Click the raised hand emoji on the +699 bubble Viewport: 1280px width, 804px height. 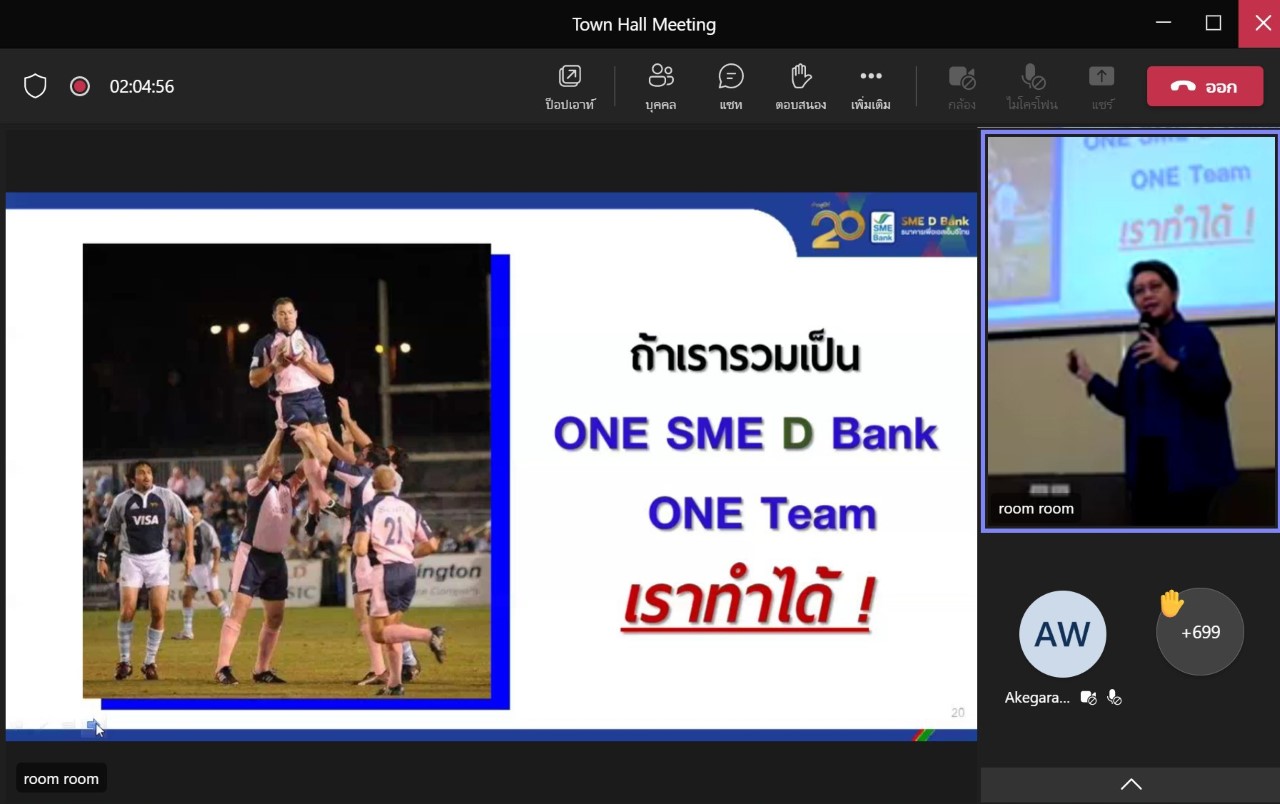click(x=1171, y=604)
